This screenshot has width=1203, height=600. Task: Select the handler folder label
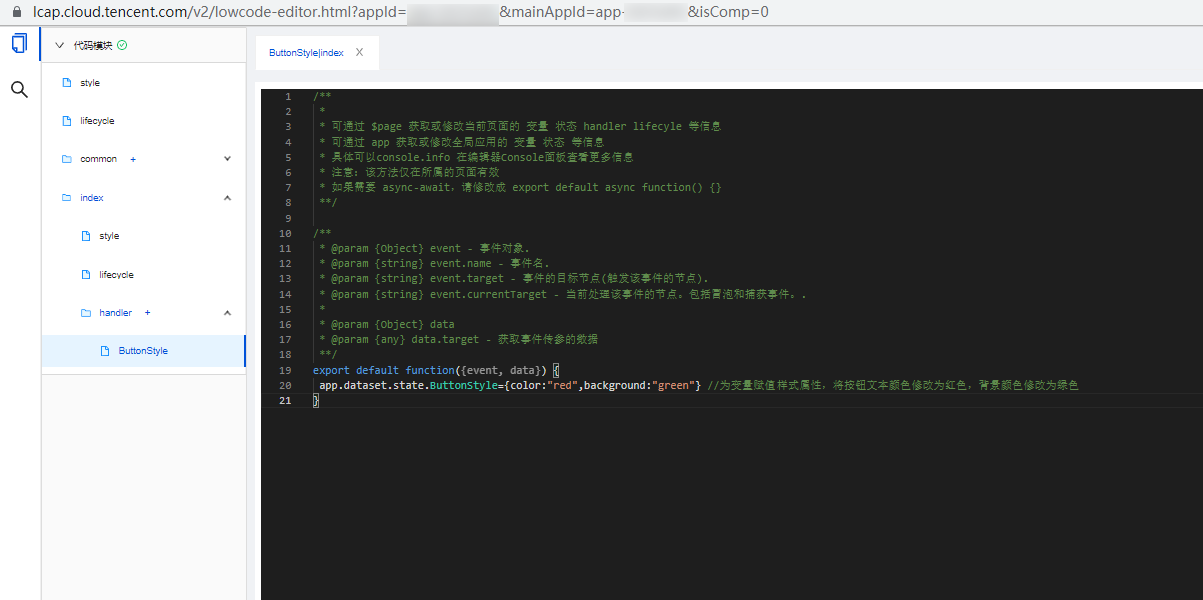point(115,313)
